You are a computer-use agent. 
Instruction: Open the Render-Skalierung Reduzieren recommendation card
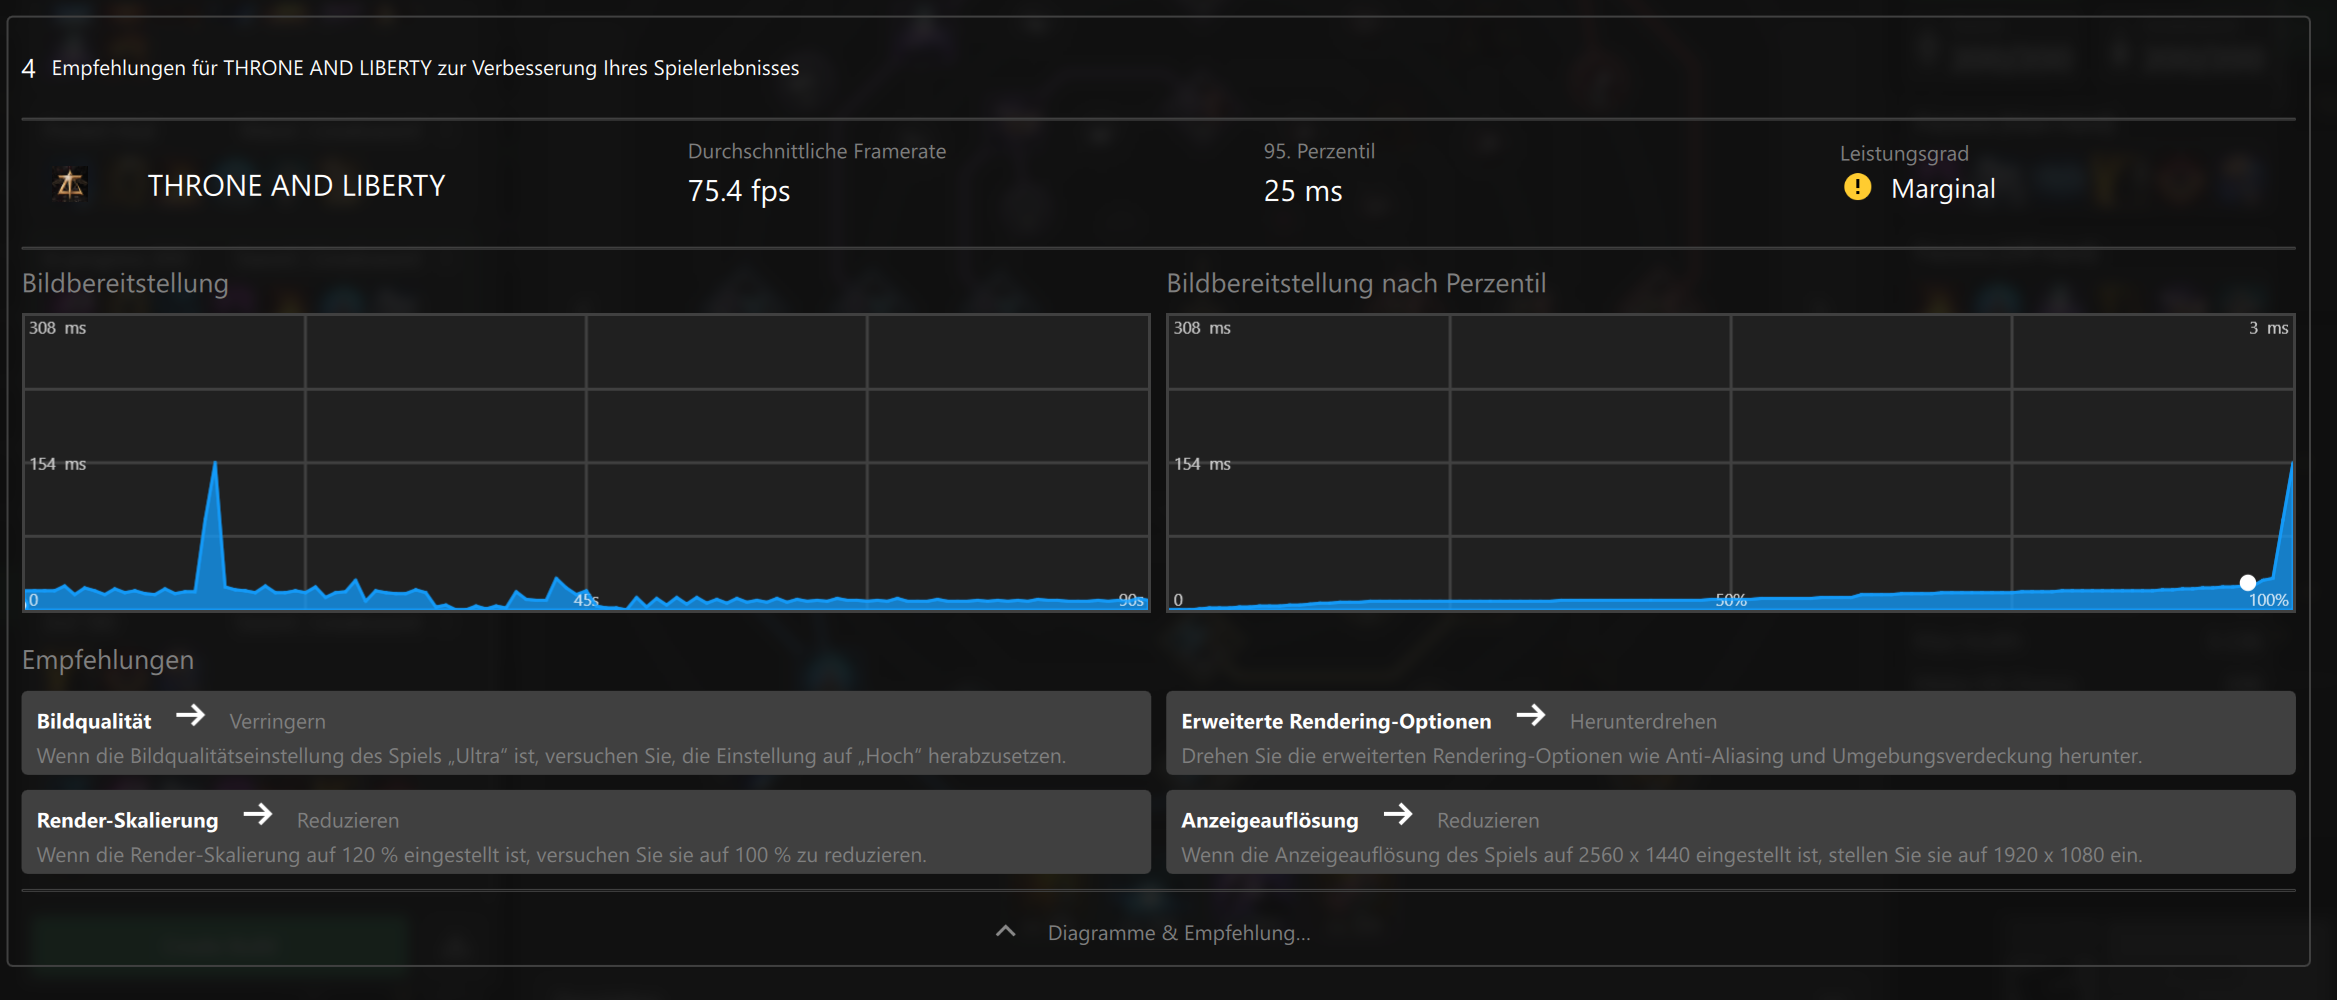point(586,832)
